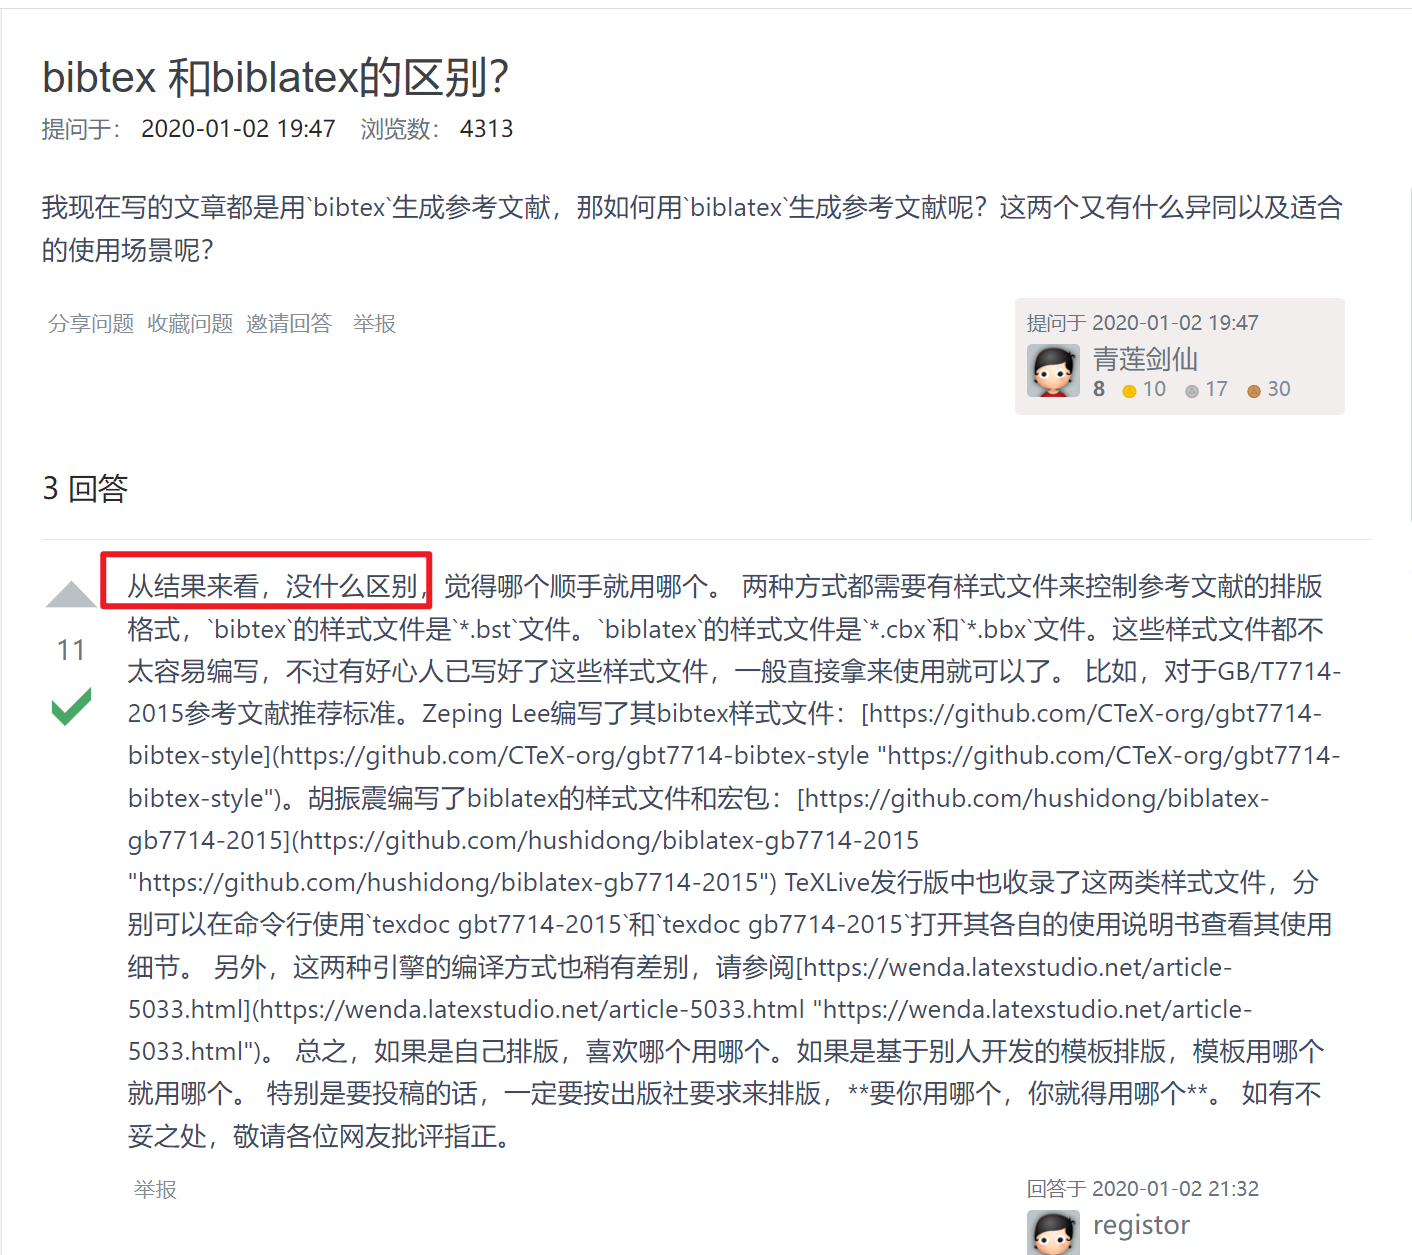Click the question title bibtex 和biblatex的区别
1412x1255 pixels.
tap(276, 77)
